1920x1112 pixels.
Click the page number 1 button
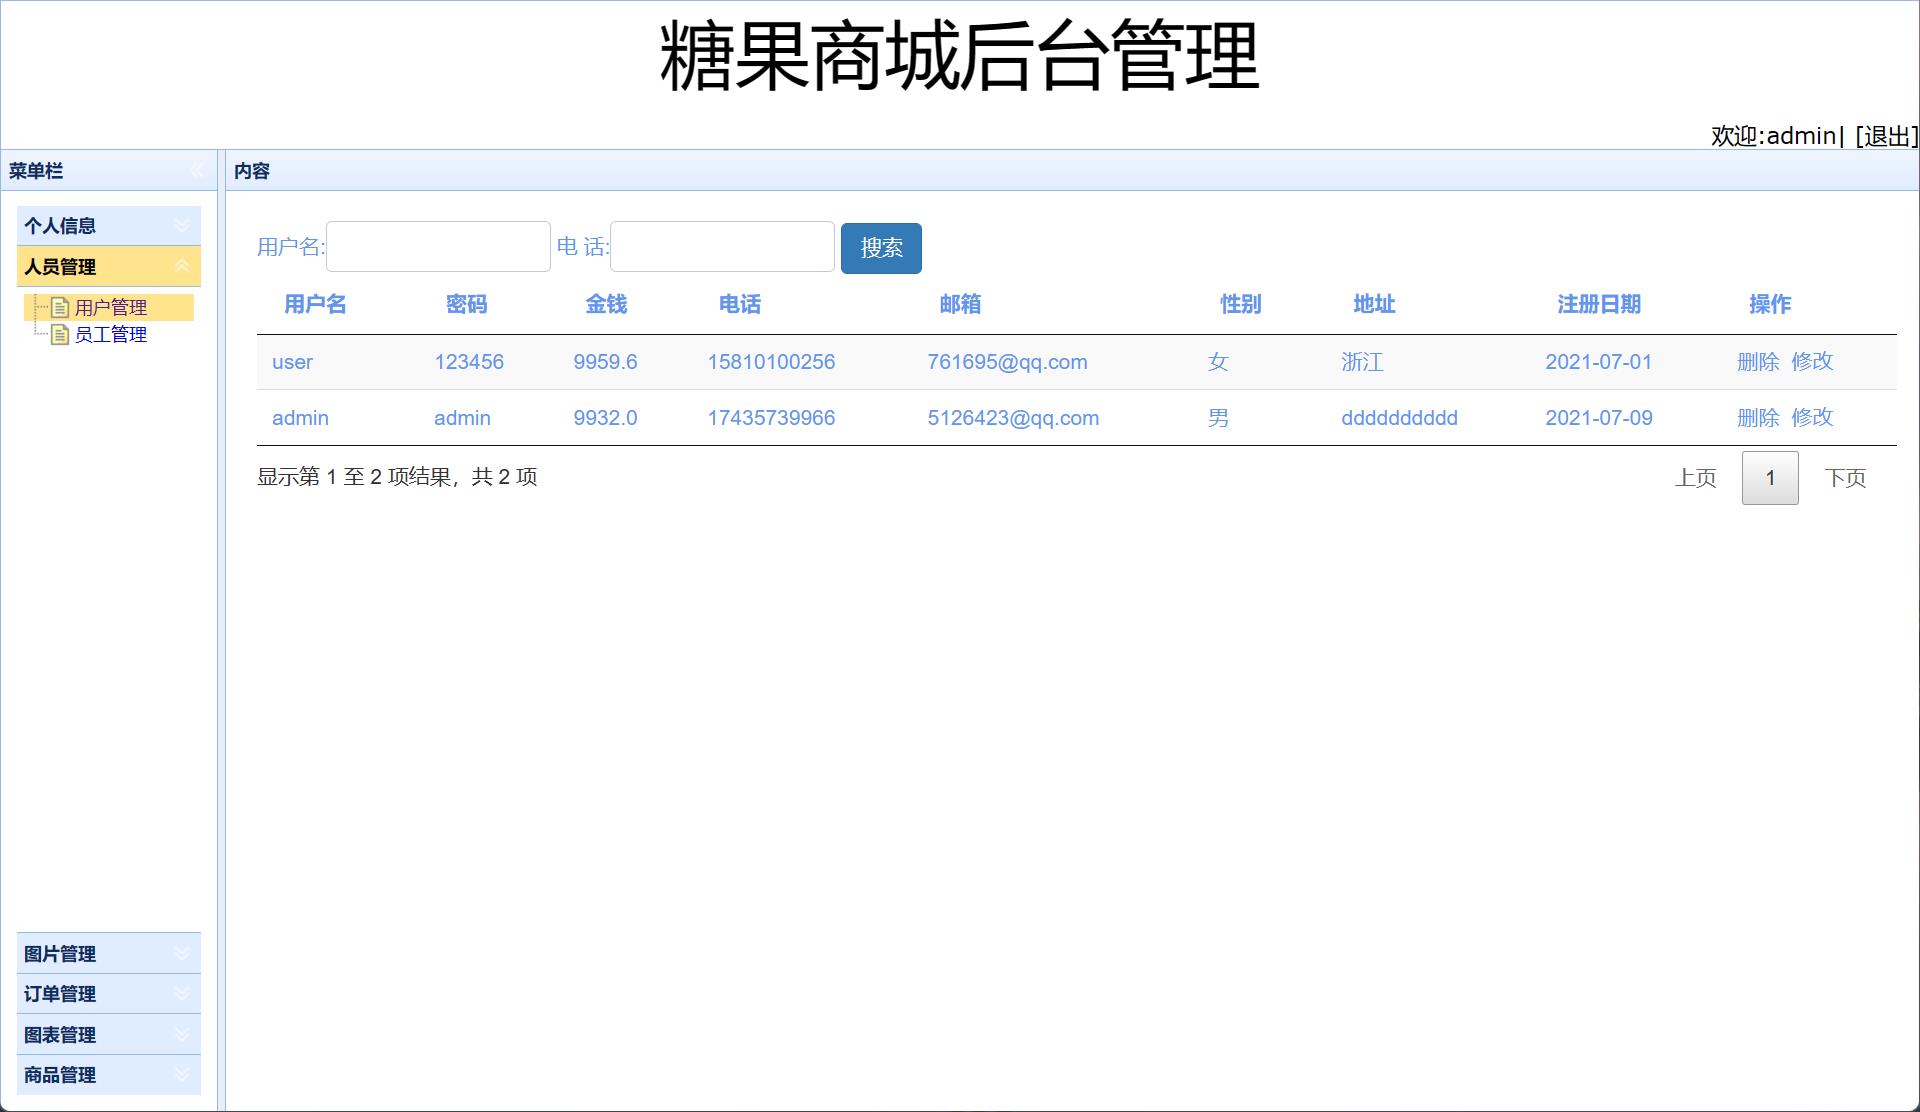pyautogui.click(x=1769, y=477)
